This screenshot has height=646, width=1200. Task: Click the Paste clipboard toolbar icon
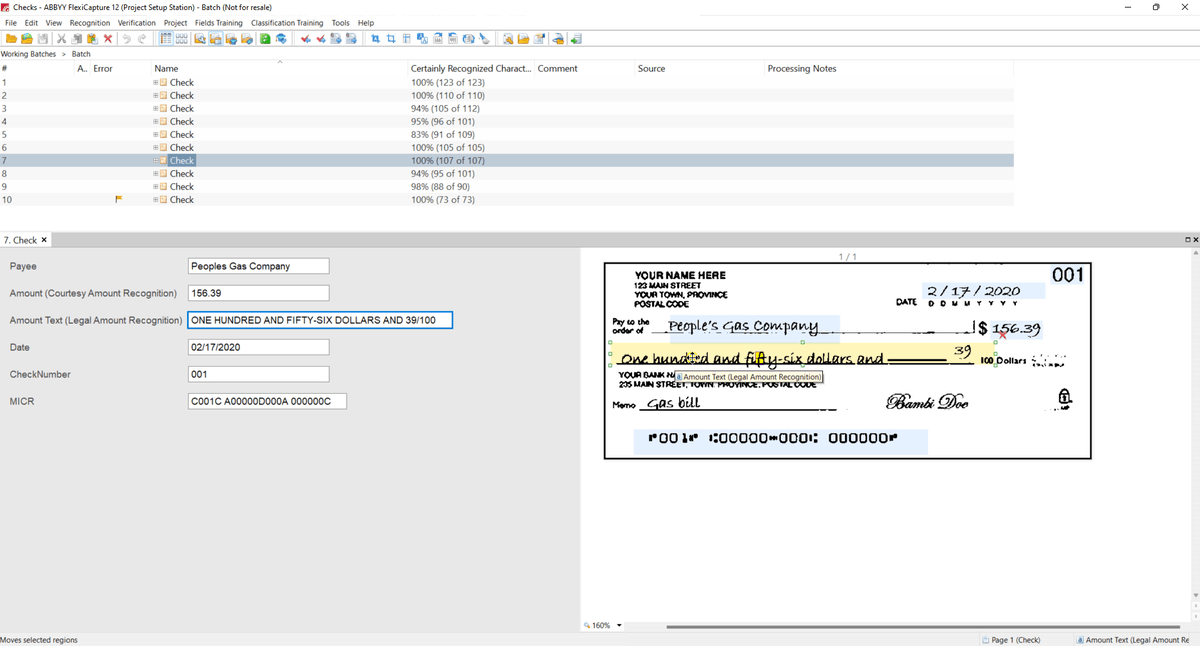(91, 39)
